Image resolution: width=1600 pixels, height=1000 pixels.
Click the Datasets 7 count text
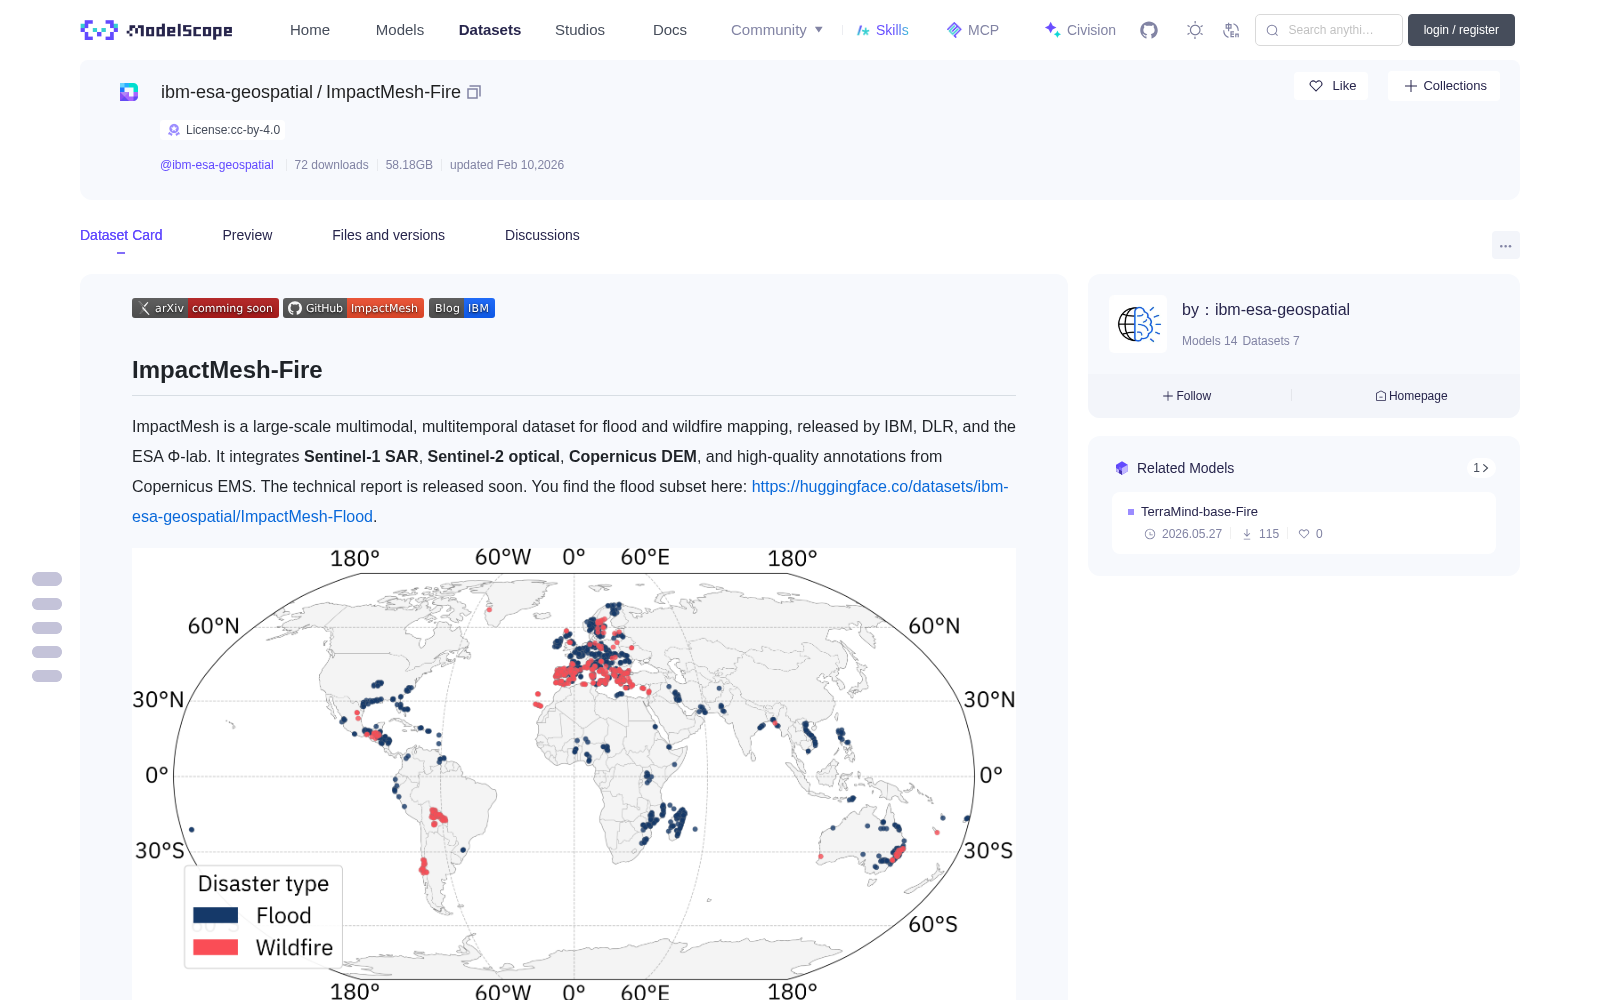pyautogui.click(x=1271, y=341)
